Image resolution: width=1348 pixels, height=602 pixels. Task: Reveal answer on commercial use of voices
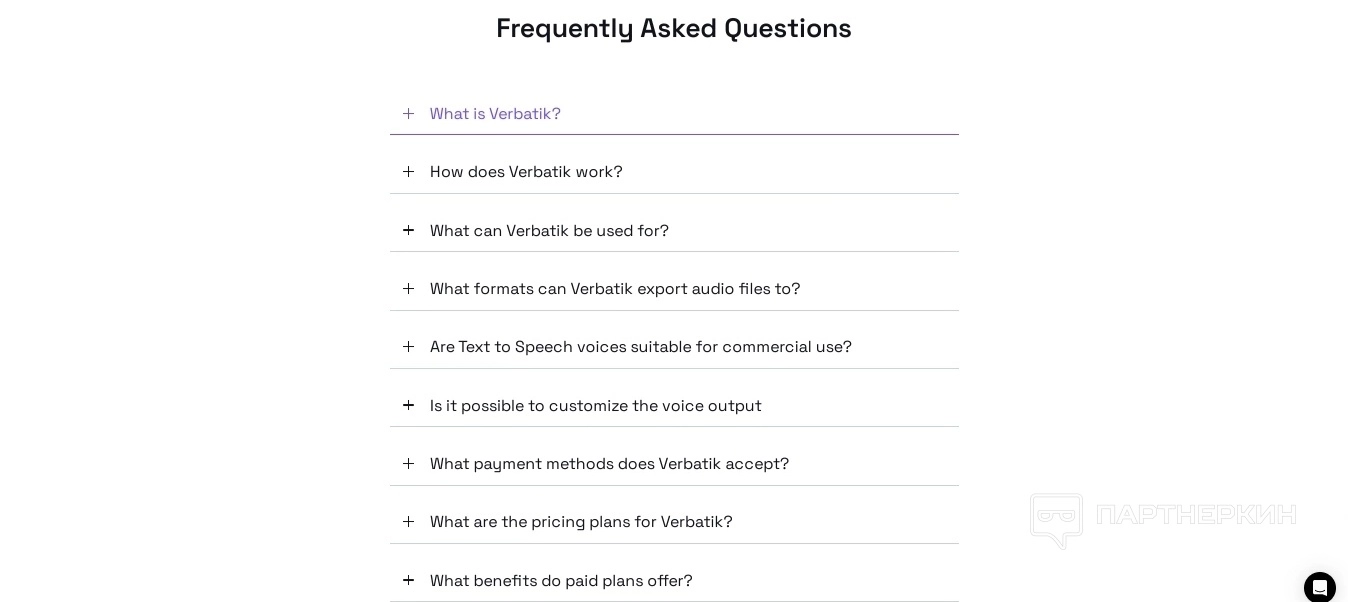641,347
